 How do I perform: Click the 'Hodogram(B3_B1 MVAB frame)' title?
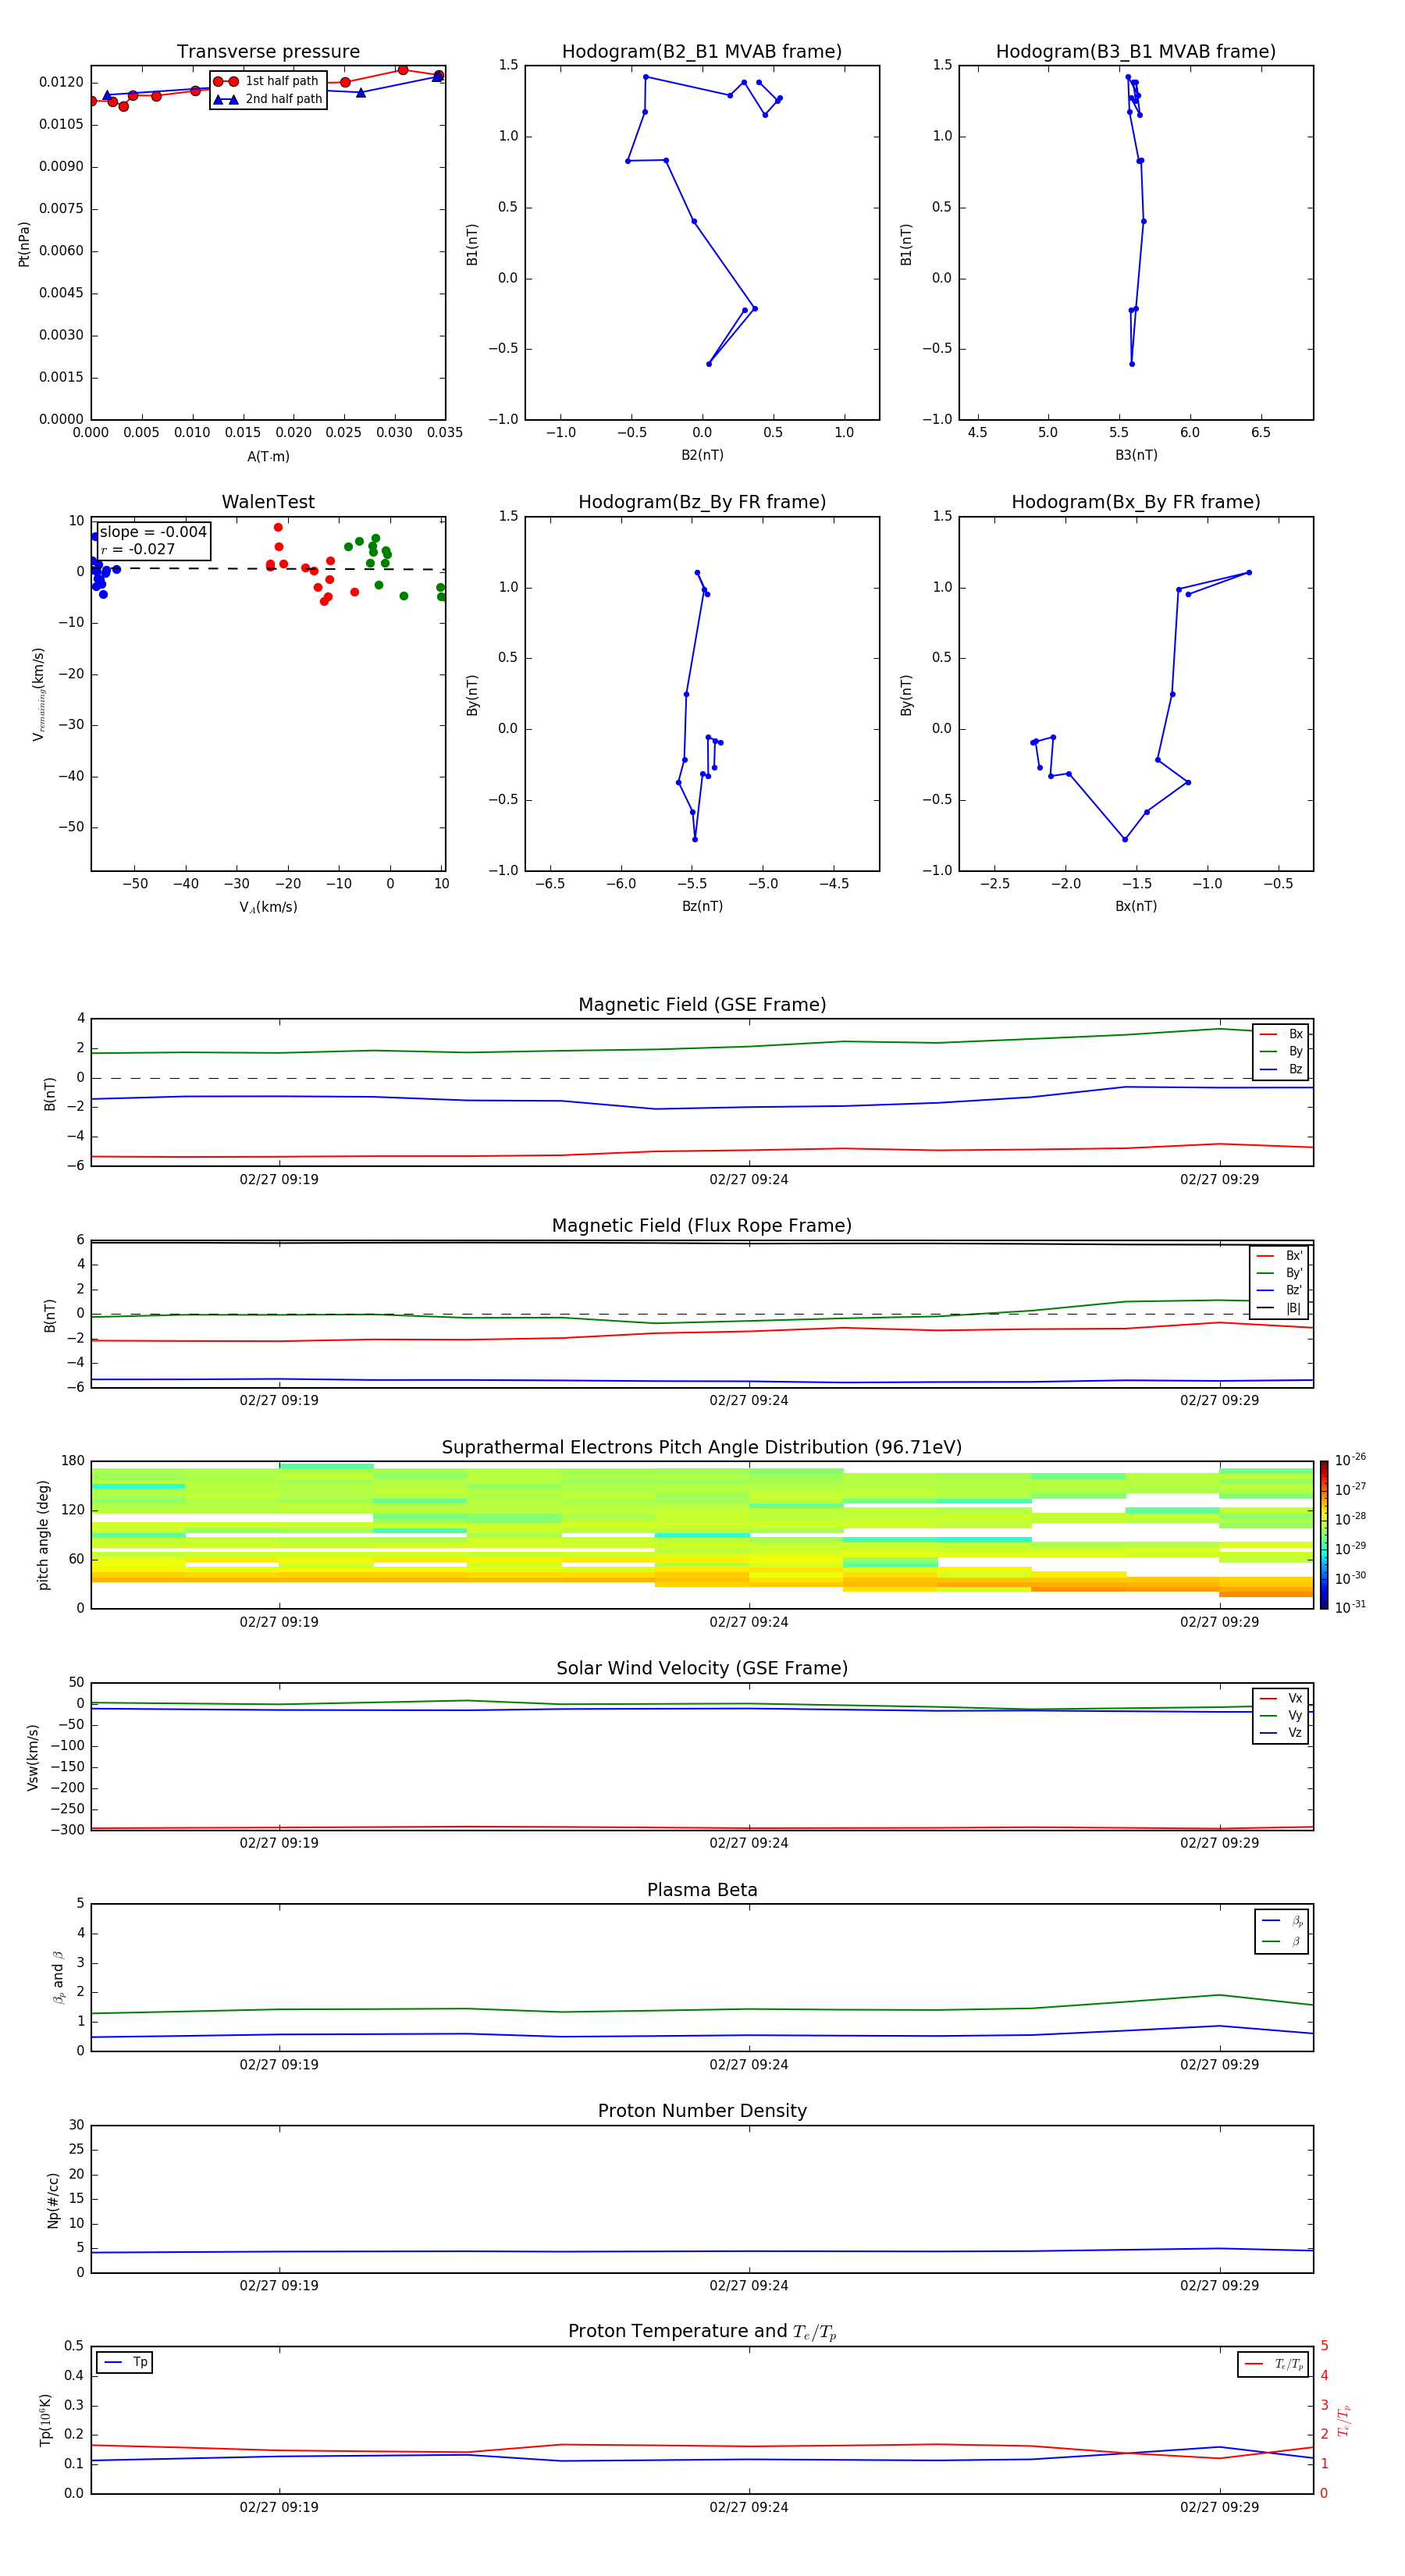1136,52
